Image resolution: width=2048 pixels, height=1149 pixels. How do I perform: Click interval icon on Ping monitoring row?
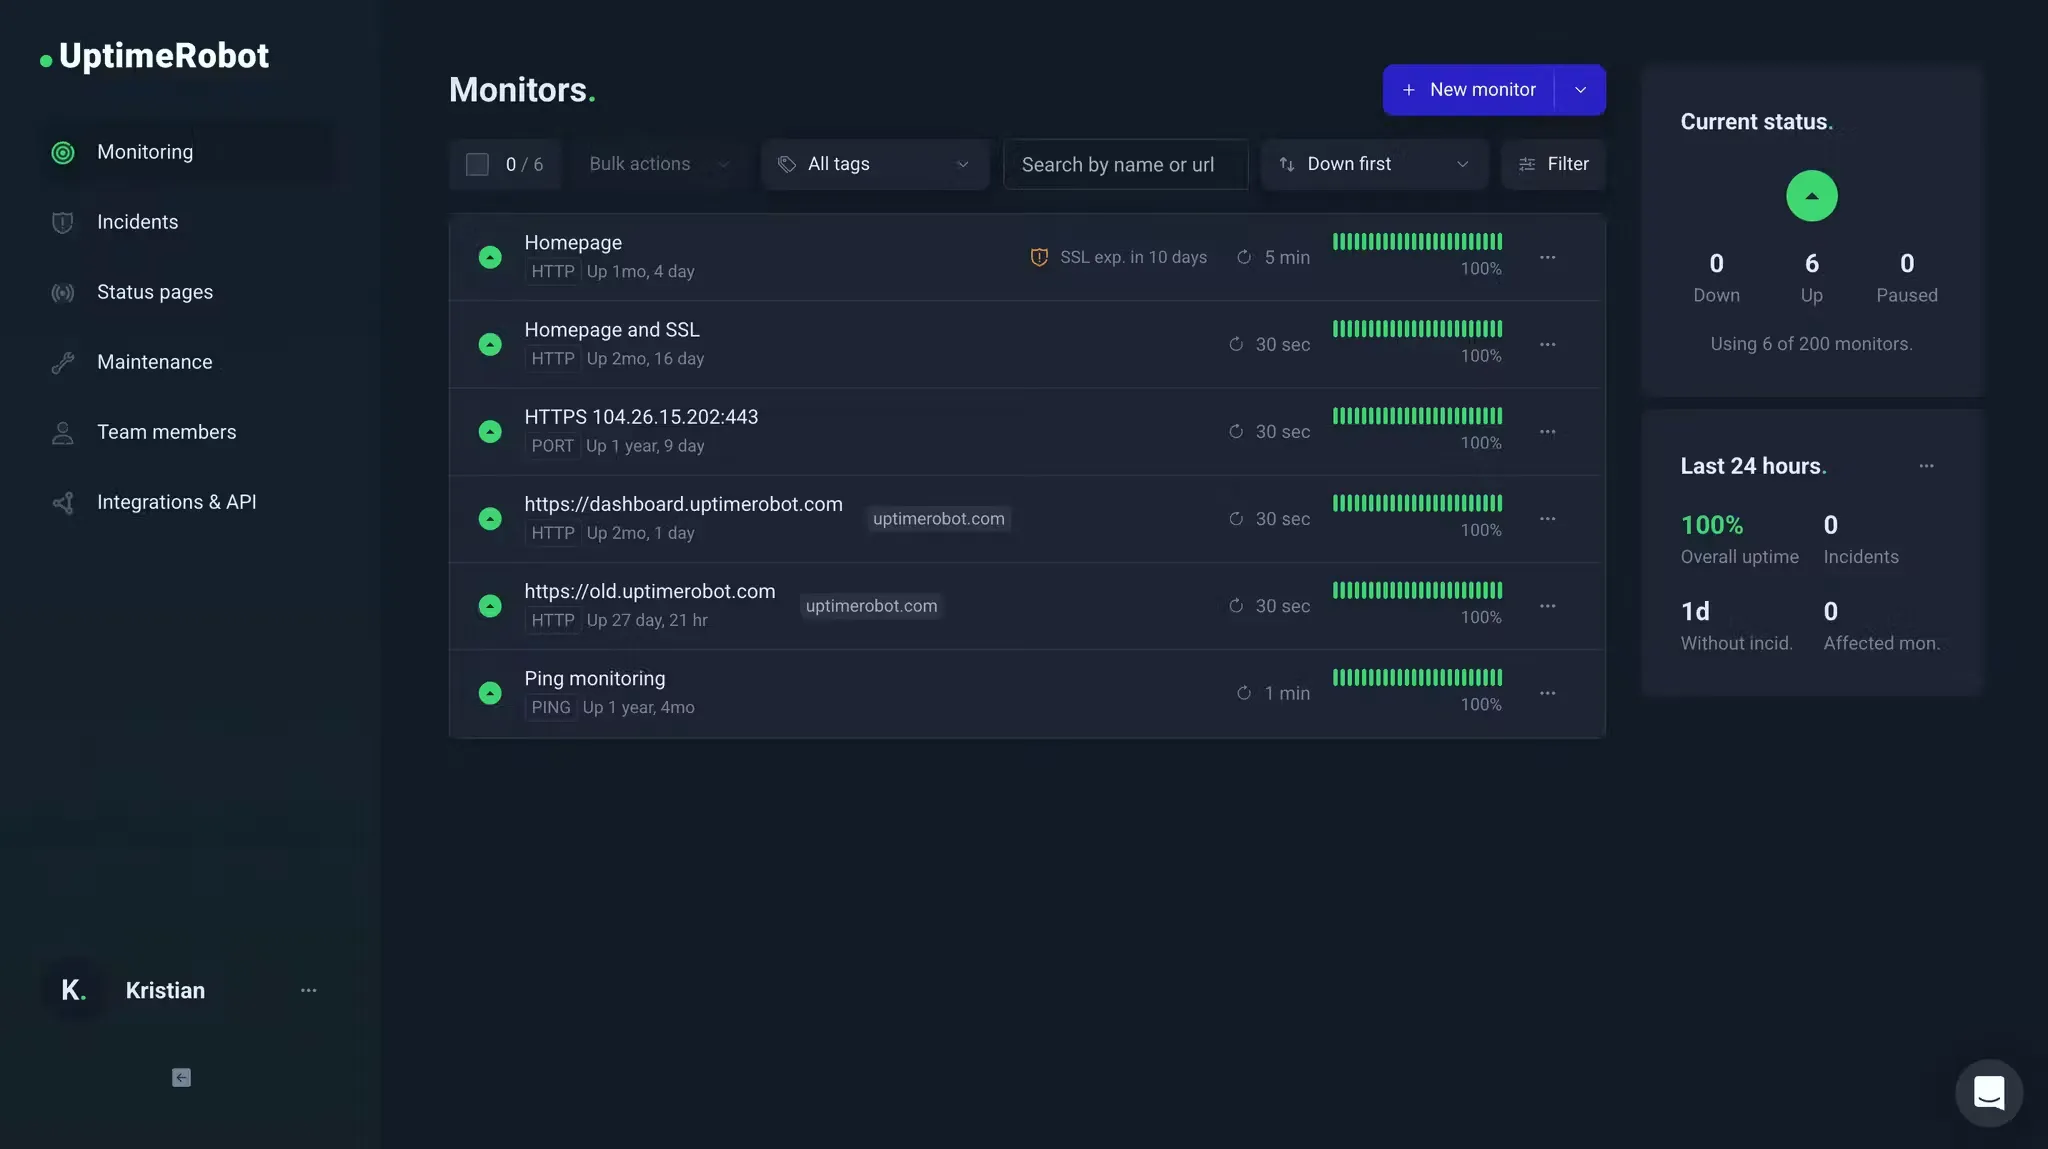(x=1244, y=693)
